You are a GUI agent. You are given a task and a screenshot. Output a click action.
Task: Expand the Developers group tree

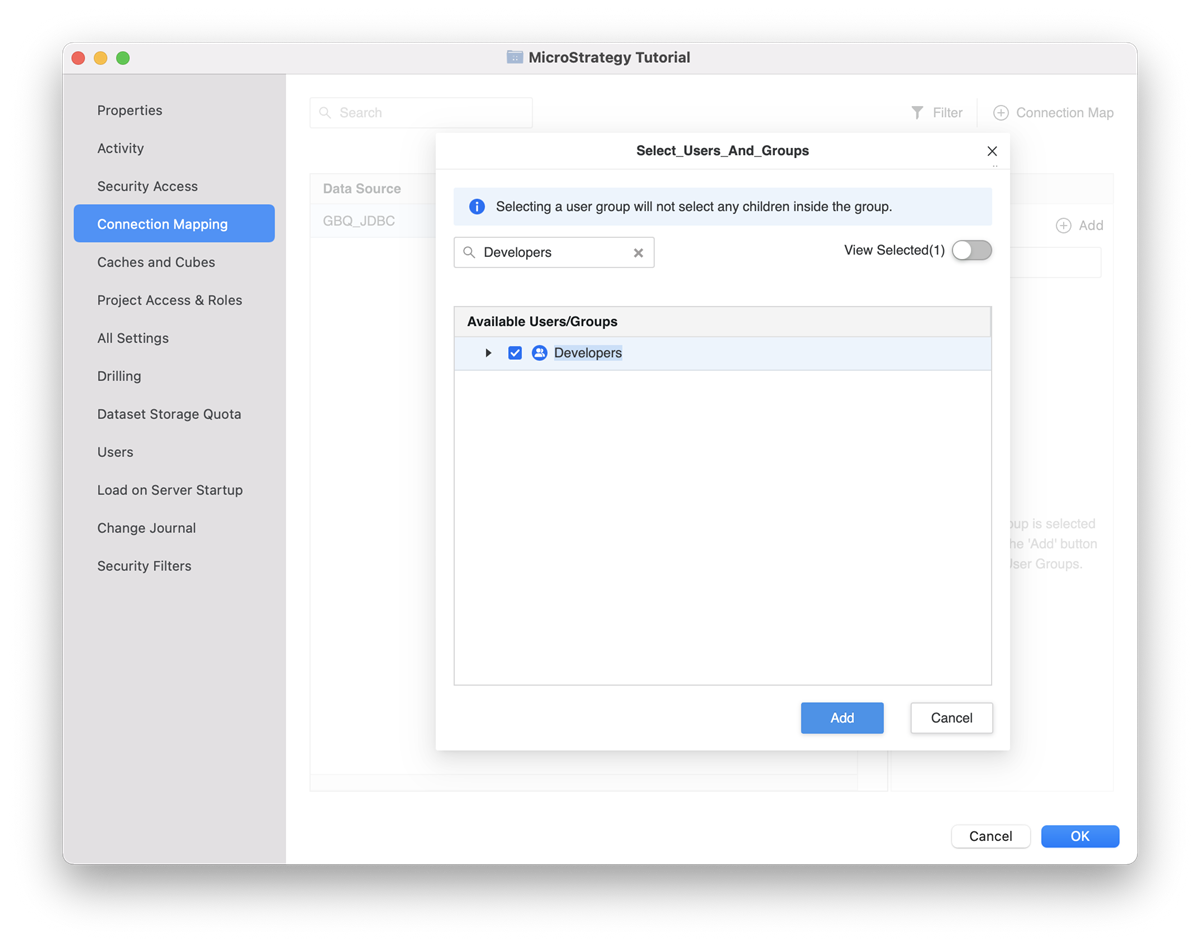[488, 353]
